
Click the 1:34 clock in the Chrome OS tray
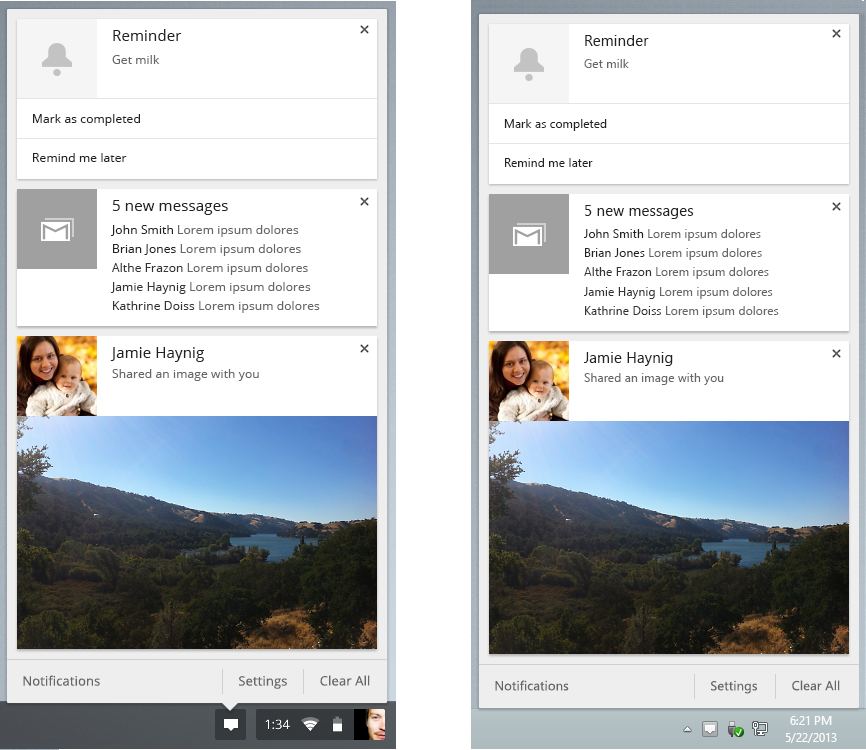tap(277, 725)
